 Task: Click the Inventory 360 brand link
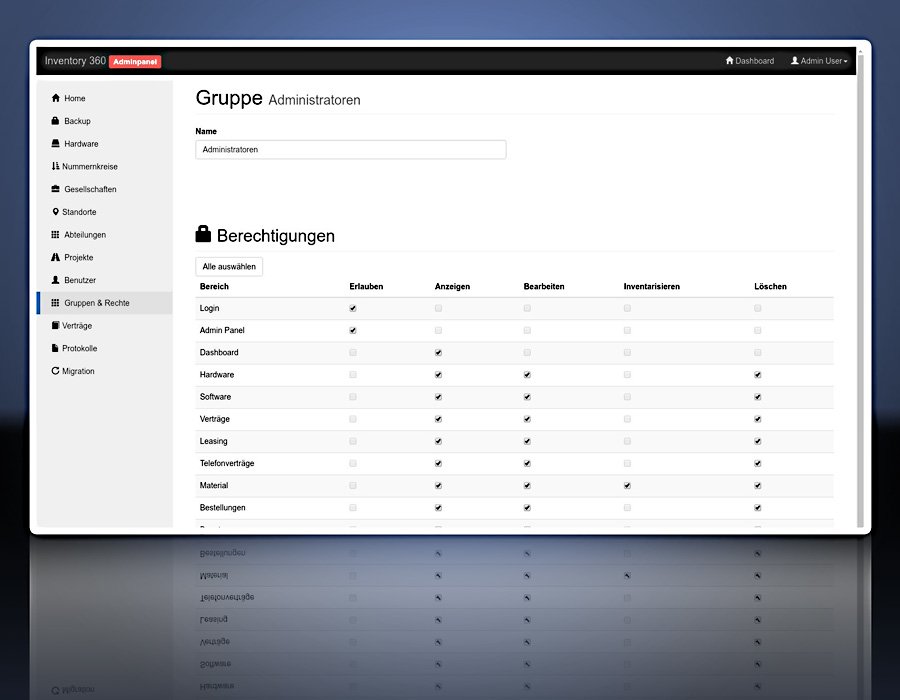pos(75,61)
